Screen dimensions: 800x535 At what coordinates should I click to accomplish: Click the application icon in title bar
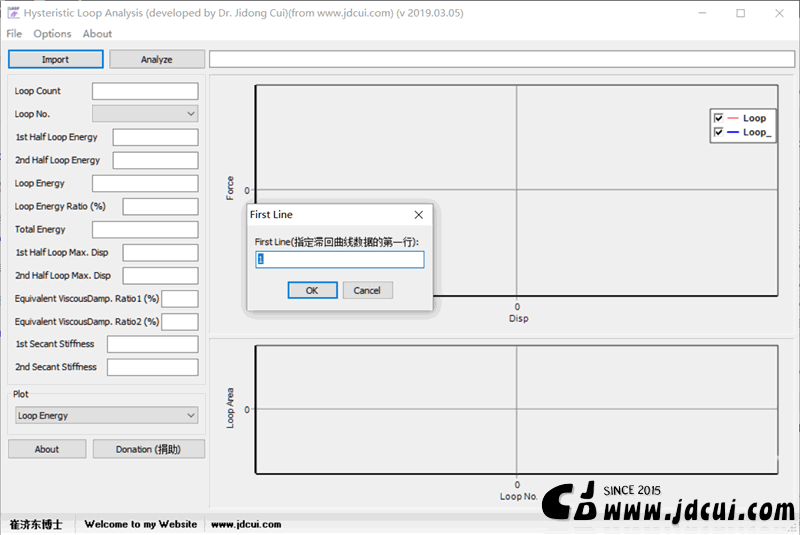(x=13, y=13)
